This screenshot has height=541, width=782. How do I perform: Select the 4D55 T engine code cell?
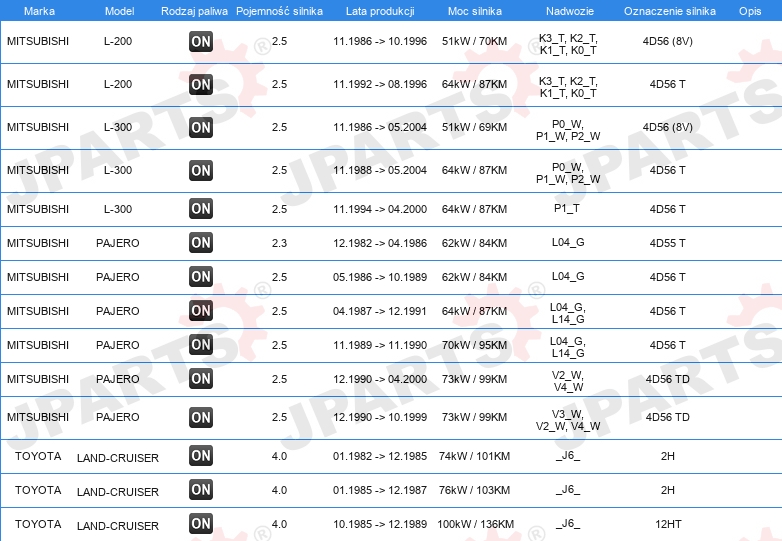pyautogui.click(x=667, y=243)
